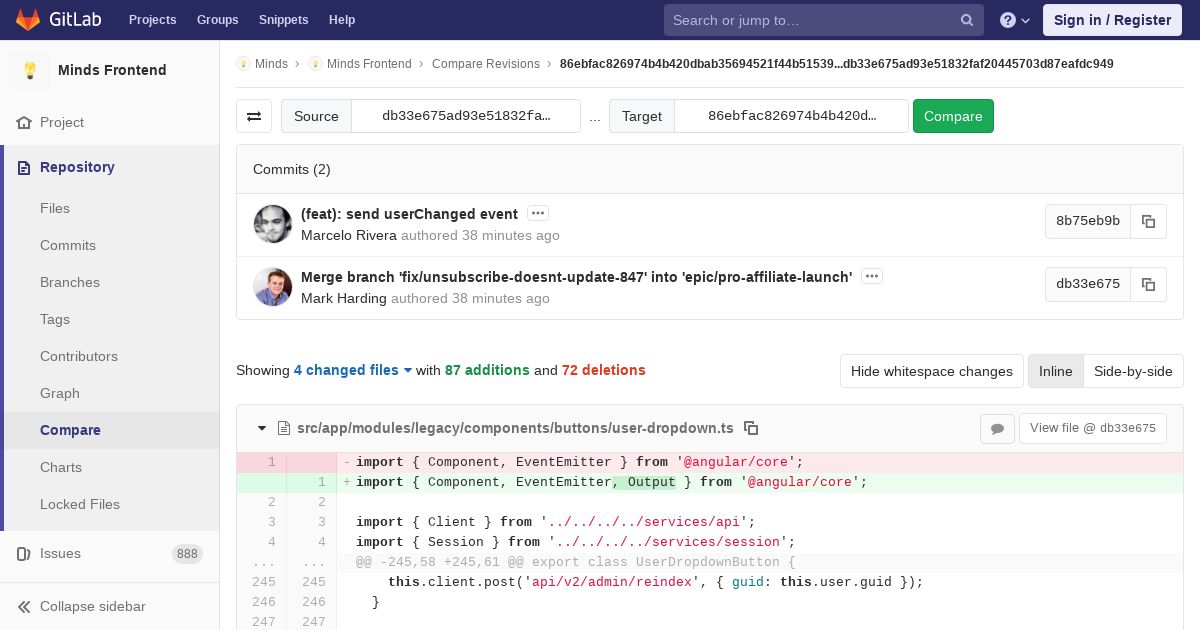
Task: Click the comment bubble icon on file
Action: click(997, 428)
